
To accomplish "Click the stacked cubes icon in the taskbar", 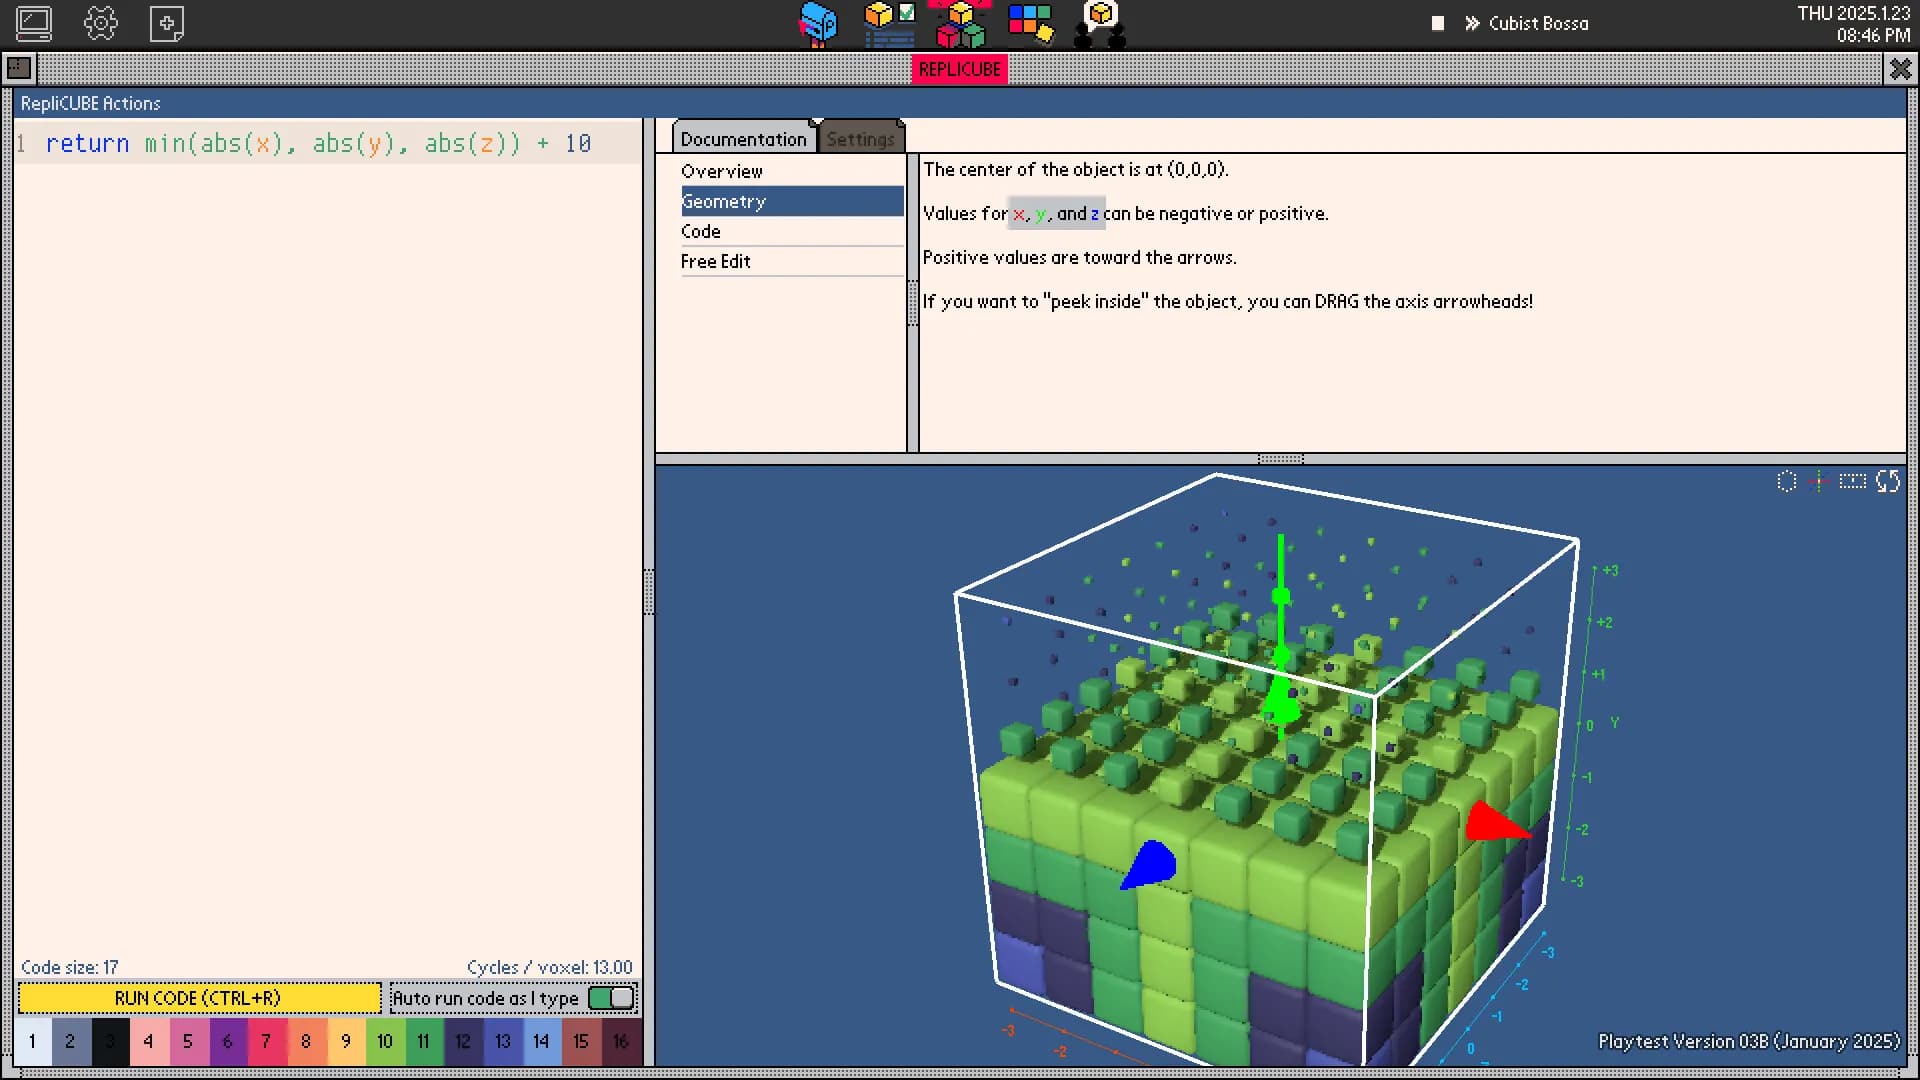I will click(959, 23).
